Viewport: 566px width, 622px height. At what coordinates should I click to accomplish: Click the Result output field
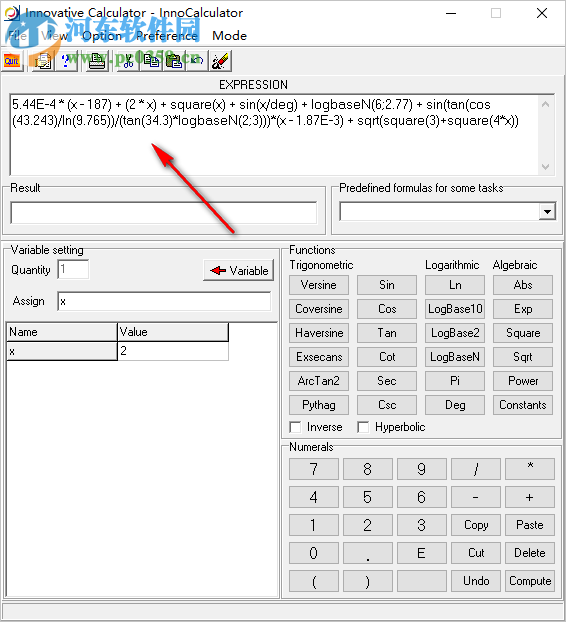[164, 213]
